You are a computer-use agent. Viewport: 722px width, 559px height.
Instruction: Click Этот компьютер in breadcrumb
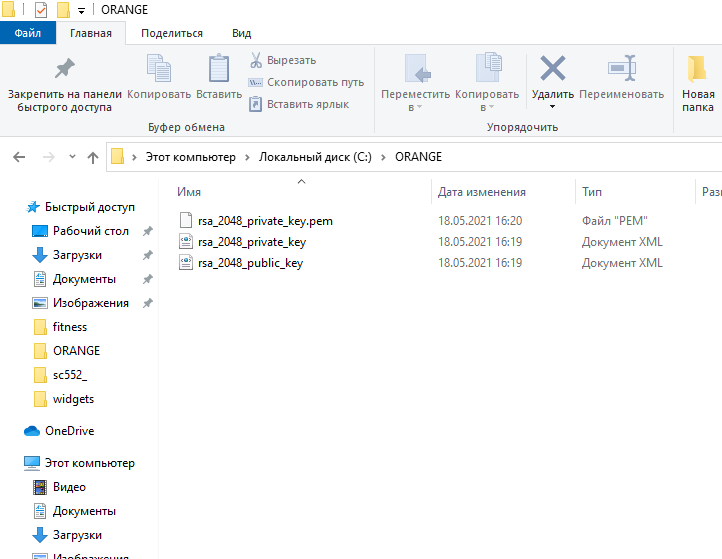click(x=191, y=157)
